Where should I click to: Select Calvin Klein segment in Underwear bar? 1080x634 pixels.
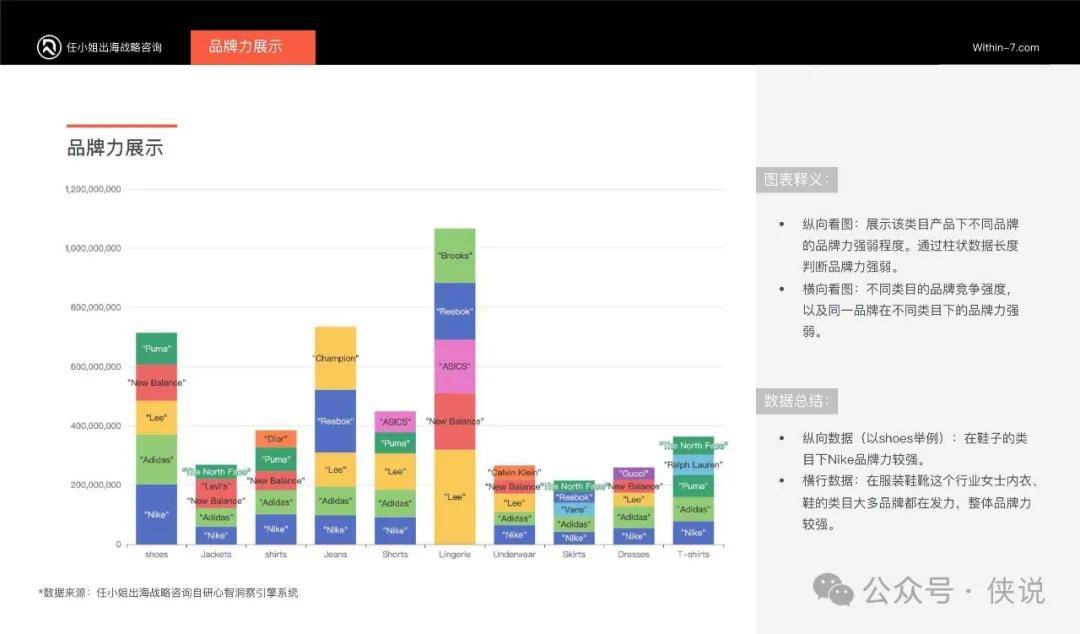coord(515,472)
